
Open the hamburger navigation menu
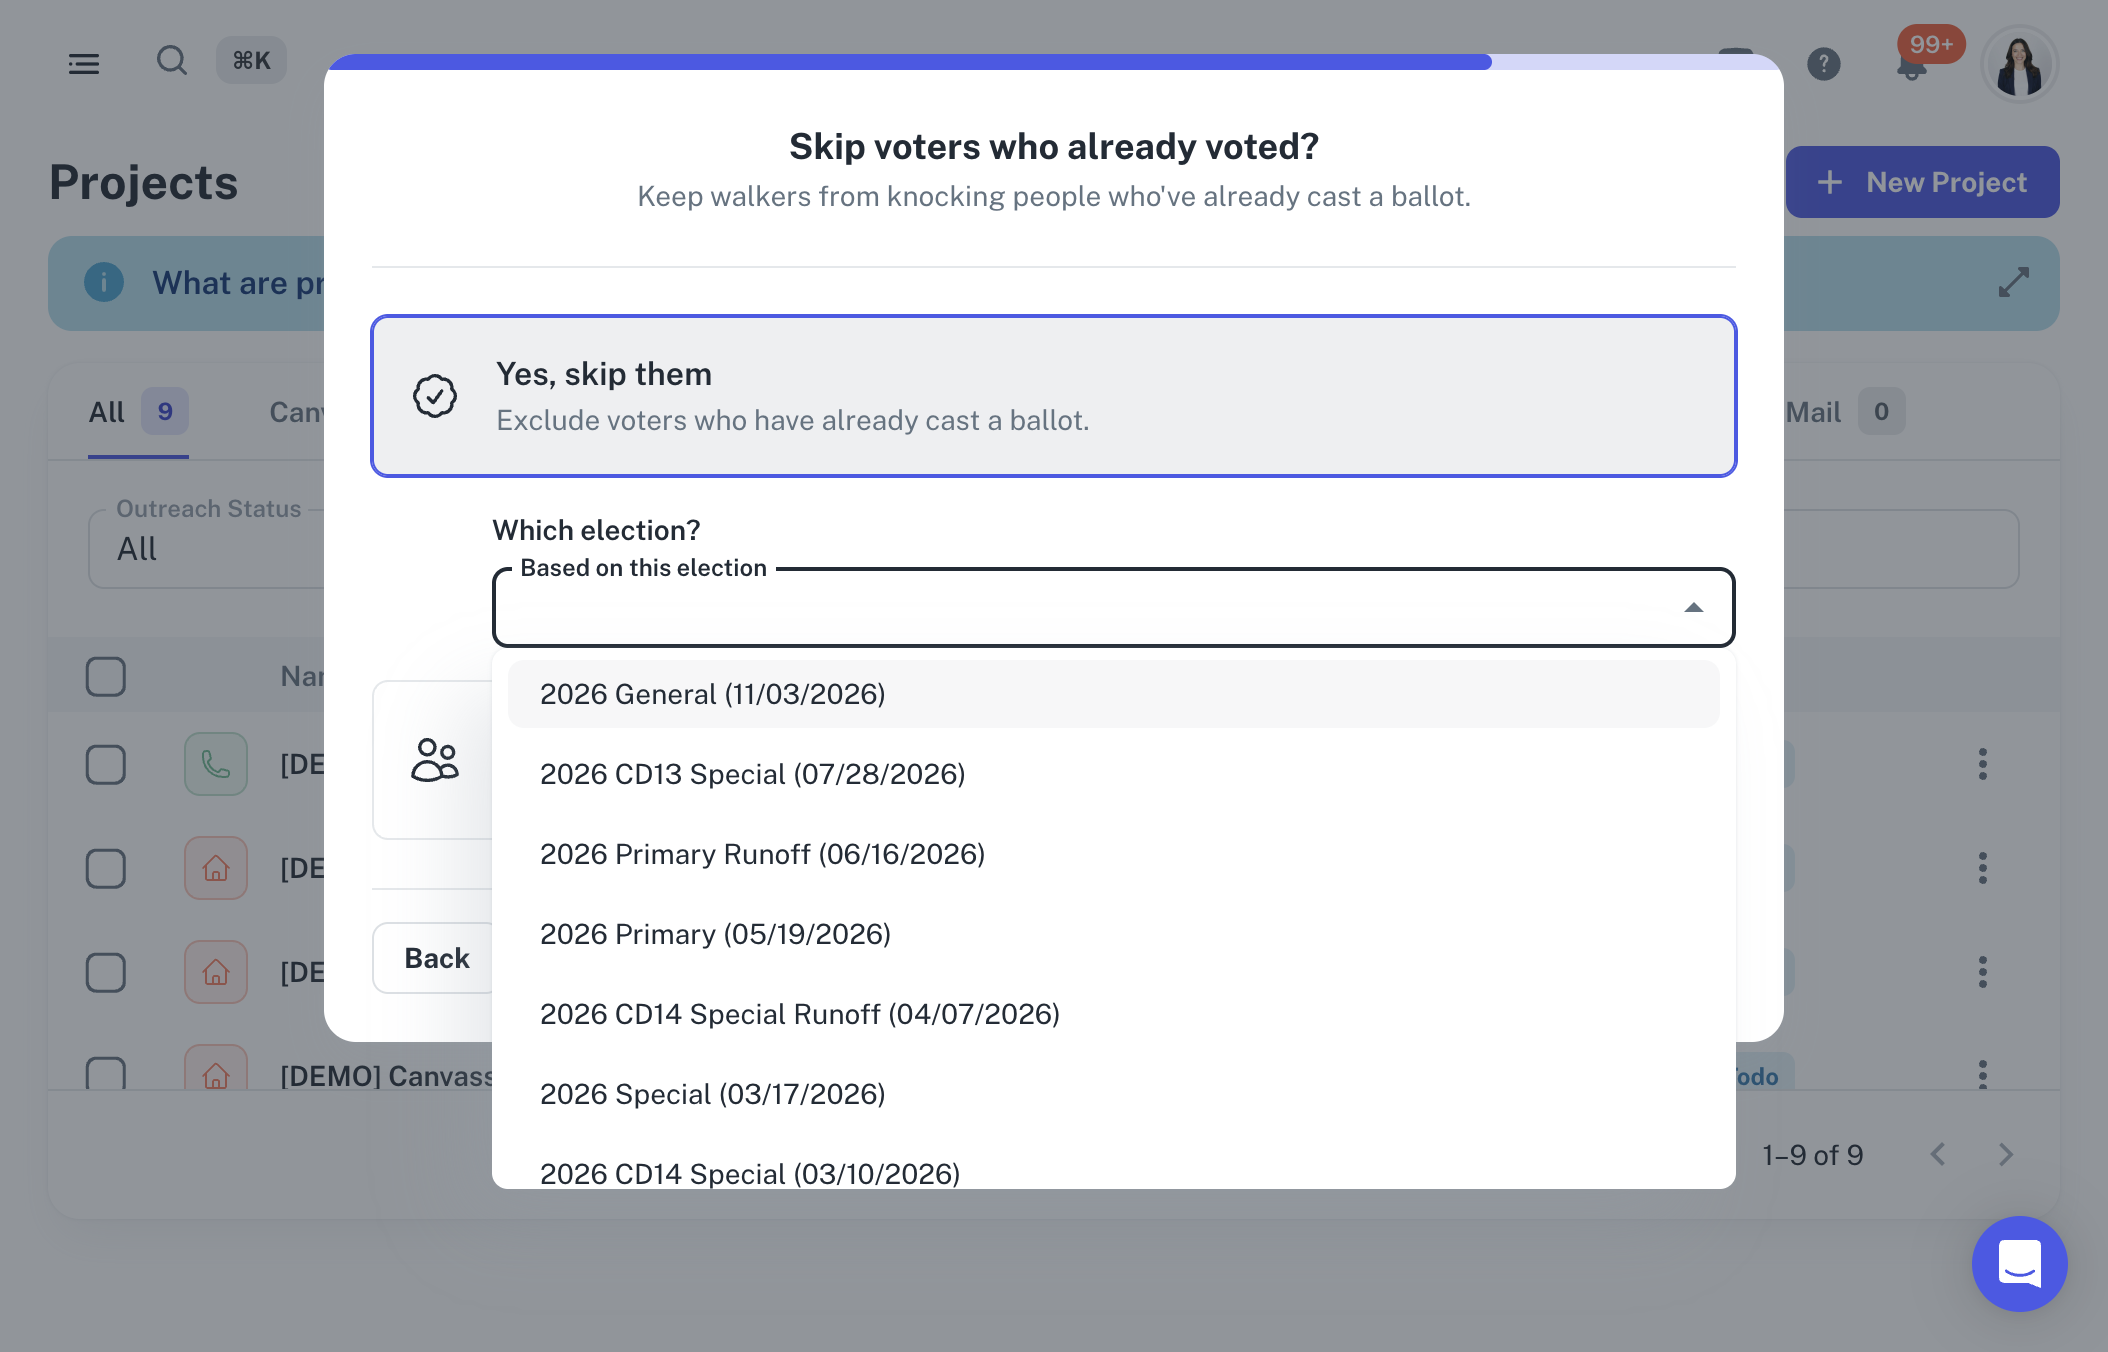click(84, 63)
